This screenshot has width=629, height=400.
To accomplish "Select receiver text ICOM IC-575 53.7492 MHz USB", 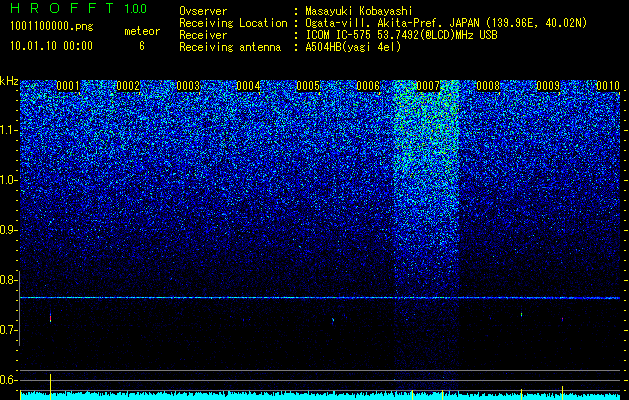I will 401,35.
